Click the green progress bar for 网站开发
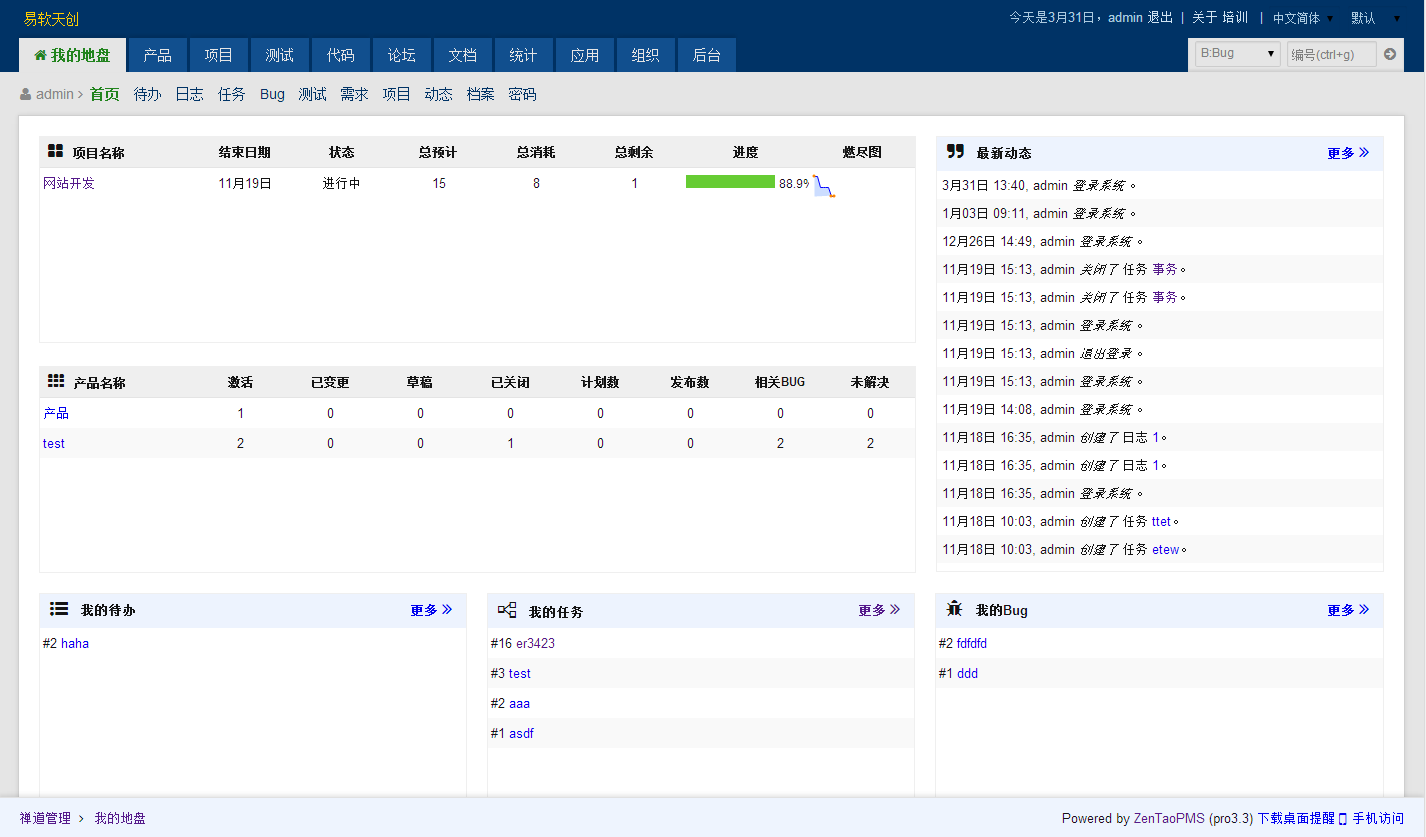Image resolution: width=1426 pixels, height=837 pixels. coord(730,182)
